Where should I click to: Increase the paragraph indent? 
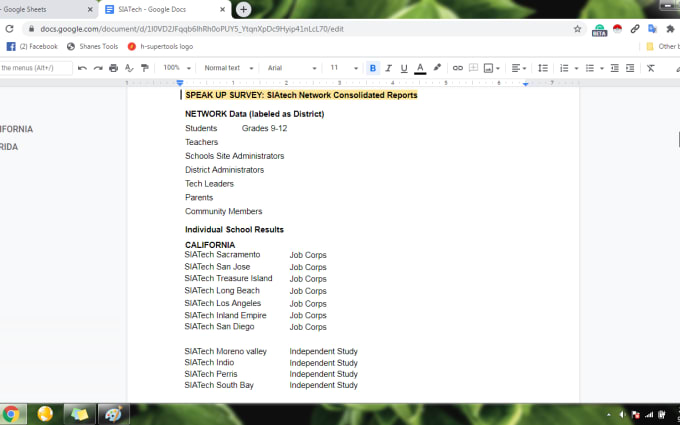coord(630,68)
